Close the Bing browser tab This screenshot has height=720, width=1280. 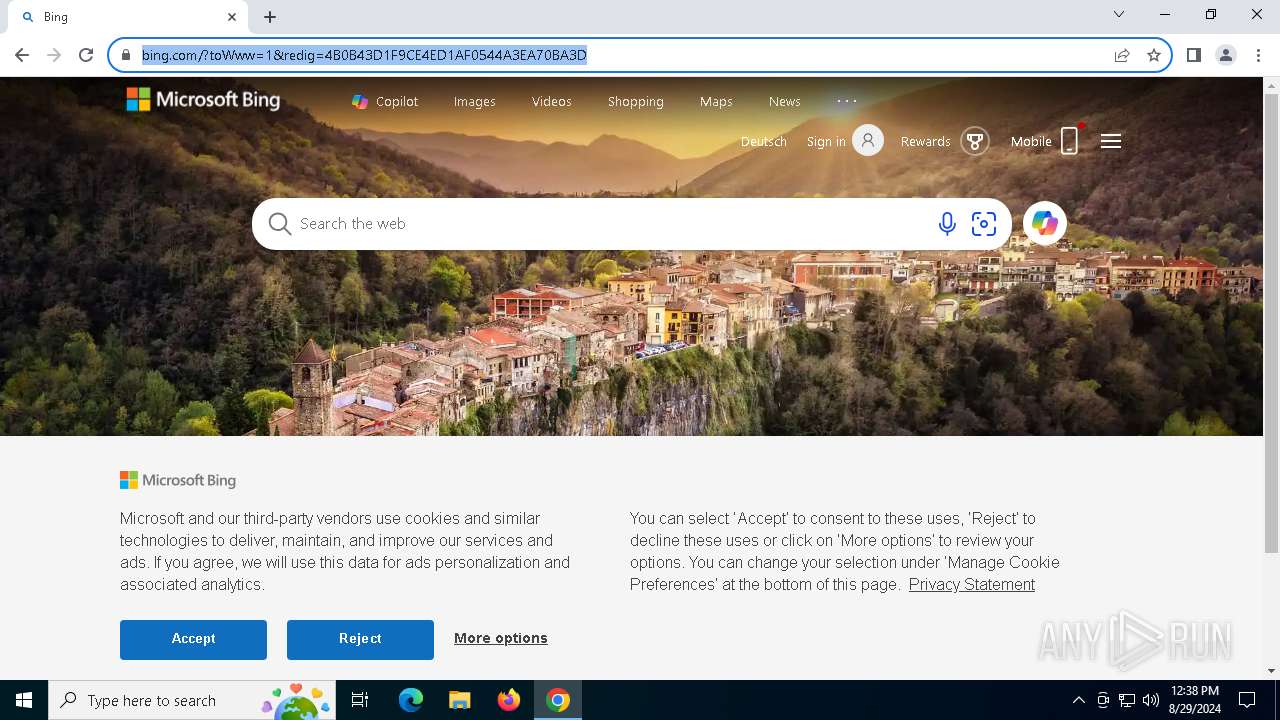click(x=232, y=17)
